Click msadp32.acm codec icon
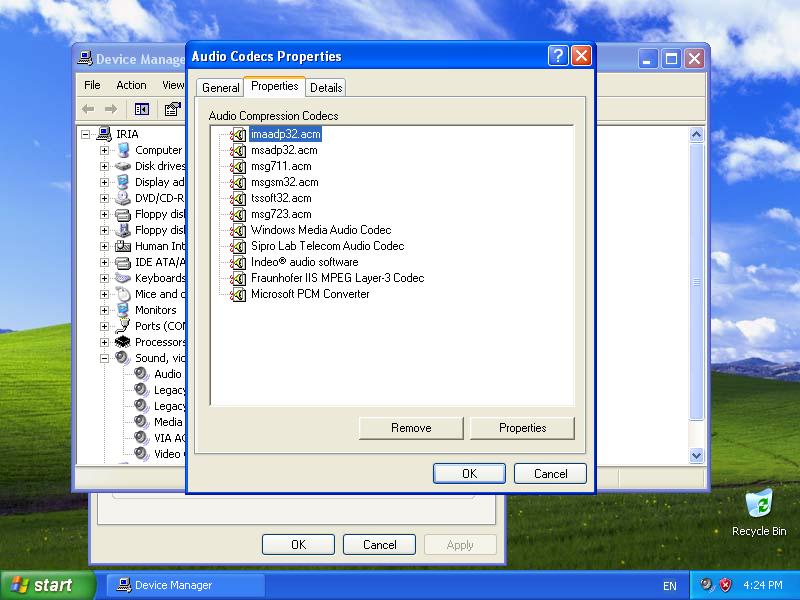 point(238,150)
